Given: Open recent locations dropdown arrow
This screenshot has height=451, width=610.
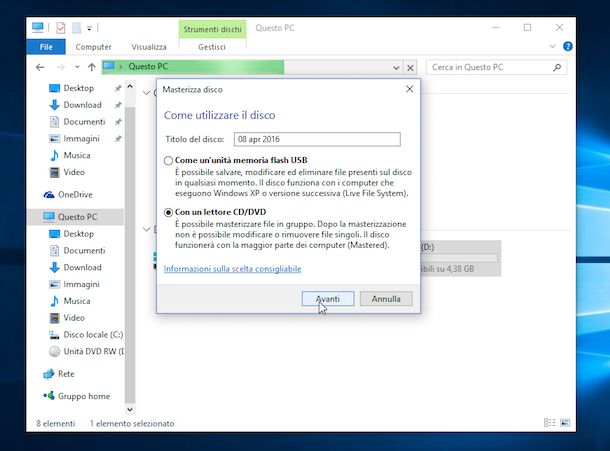Looking at the screenshot, I should click(x=77, y=67).
